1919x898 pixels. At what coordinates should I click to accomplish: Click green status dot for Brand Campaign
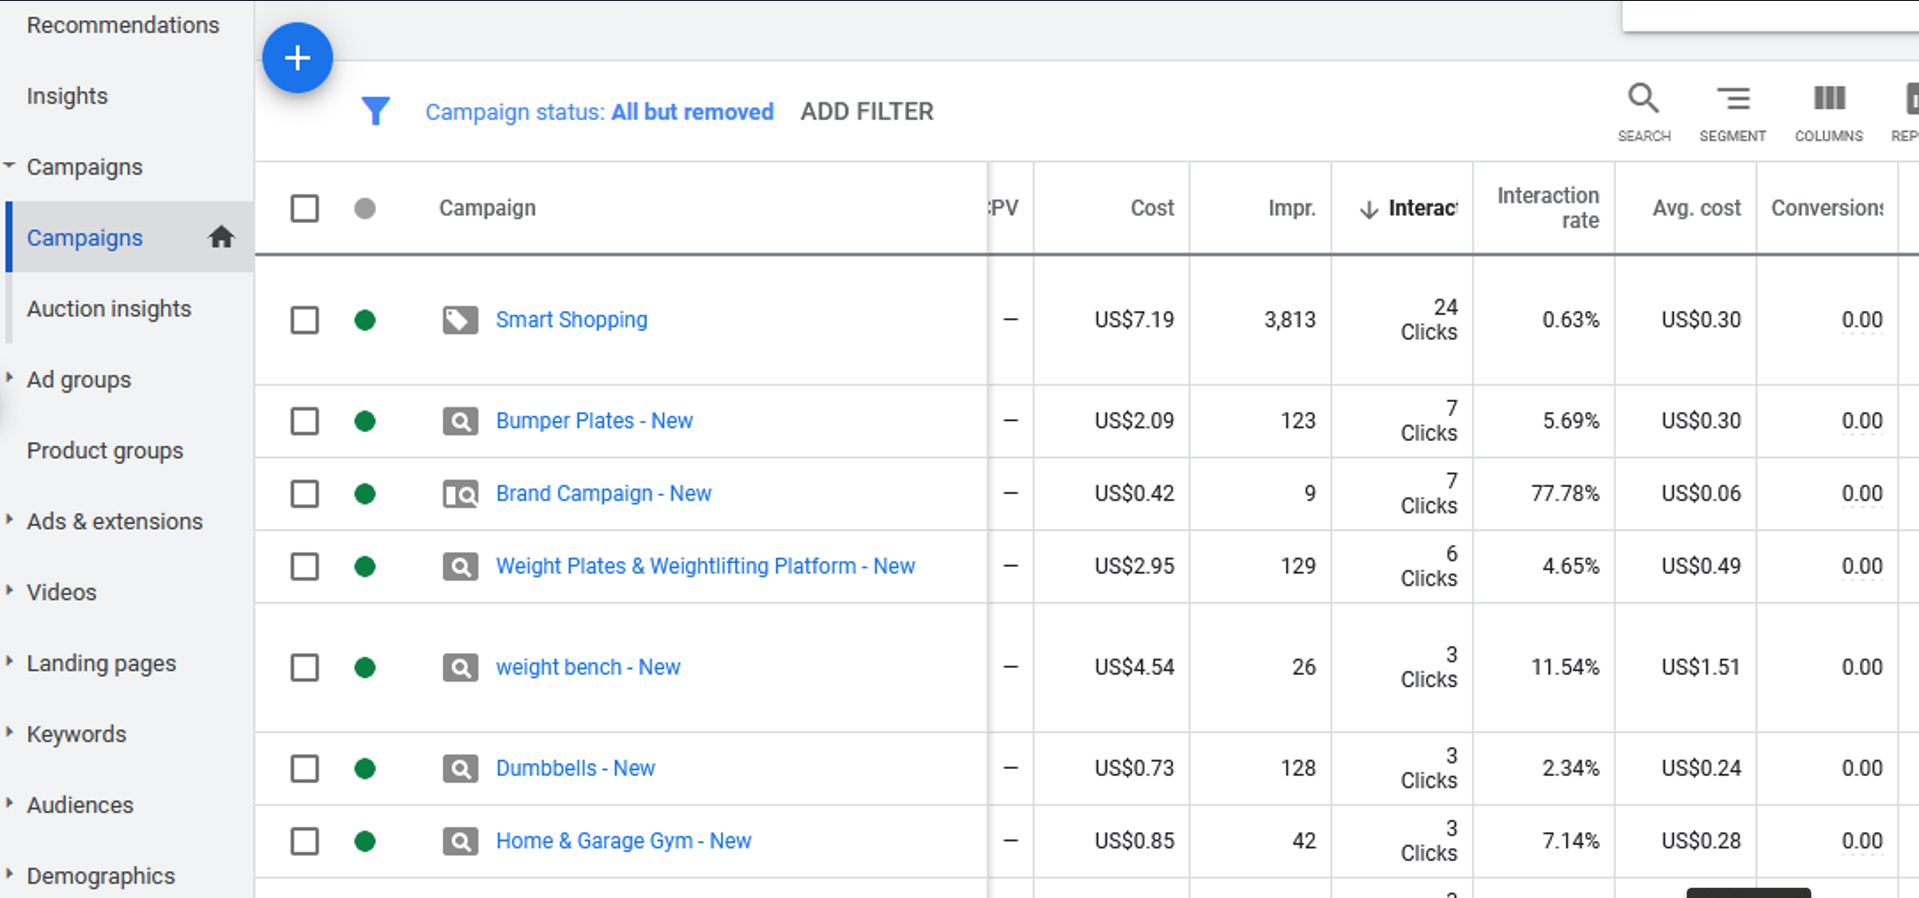pyautogui.click(x=365, y=494)
